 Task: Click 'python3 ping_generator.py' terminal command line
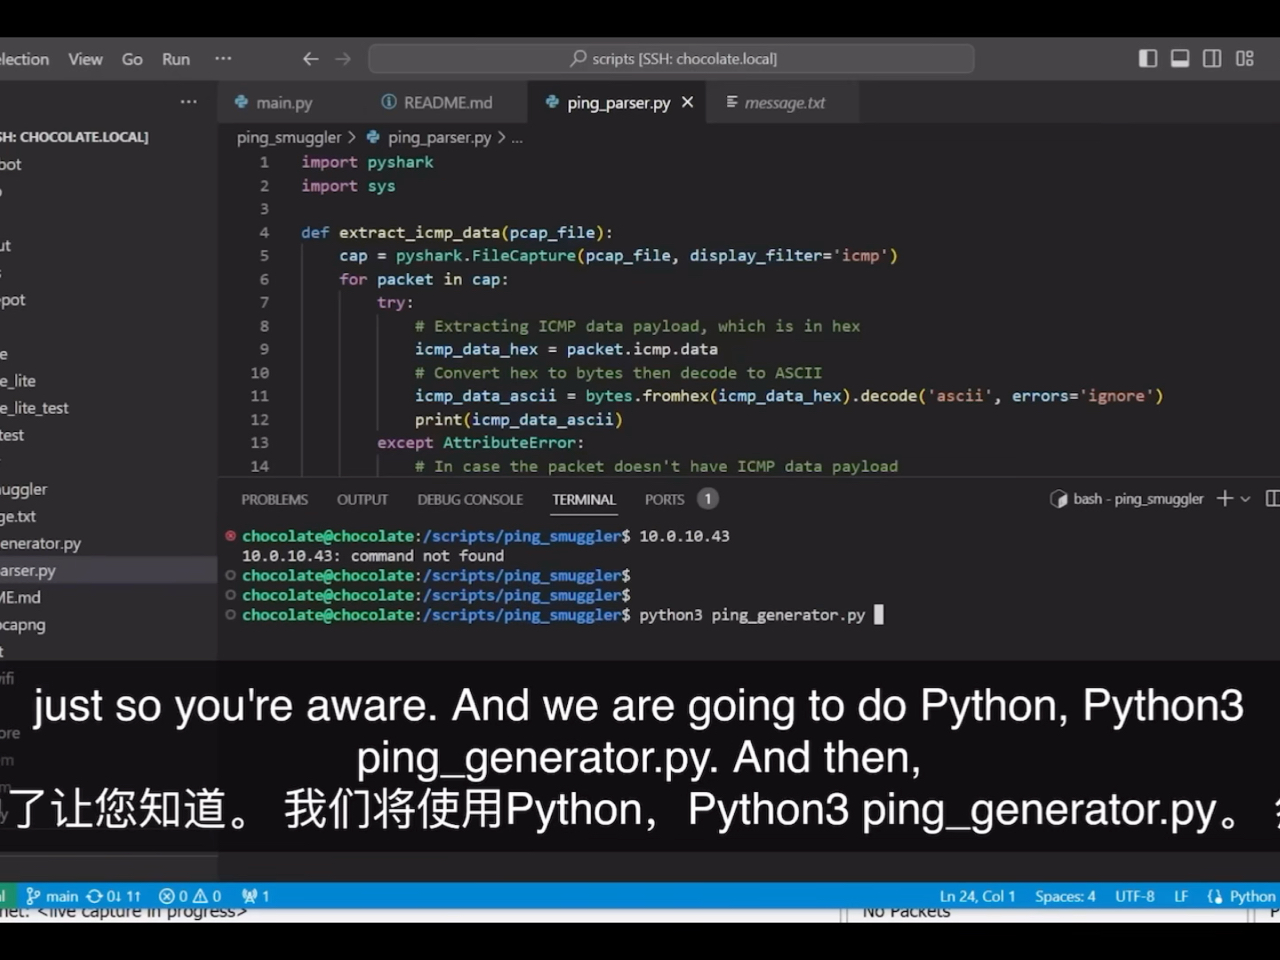[752, 615]
